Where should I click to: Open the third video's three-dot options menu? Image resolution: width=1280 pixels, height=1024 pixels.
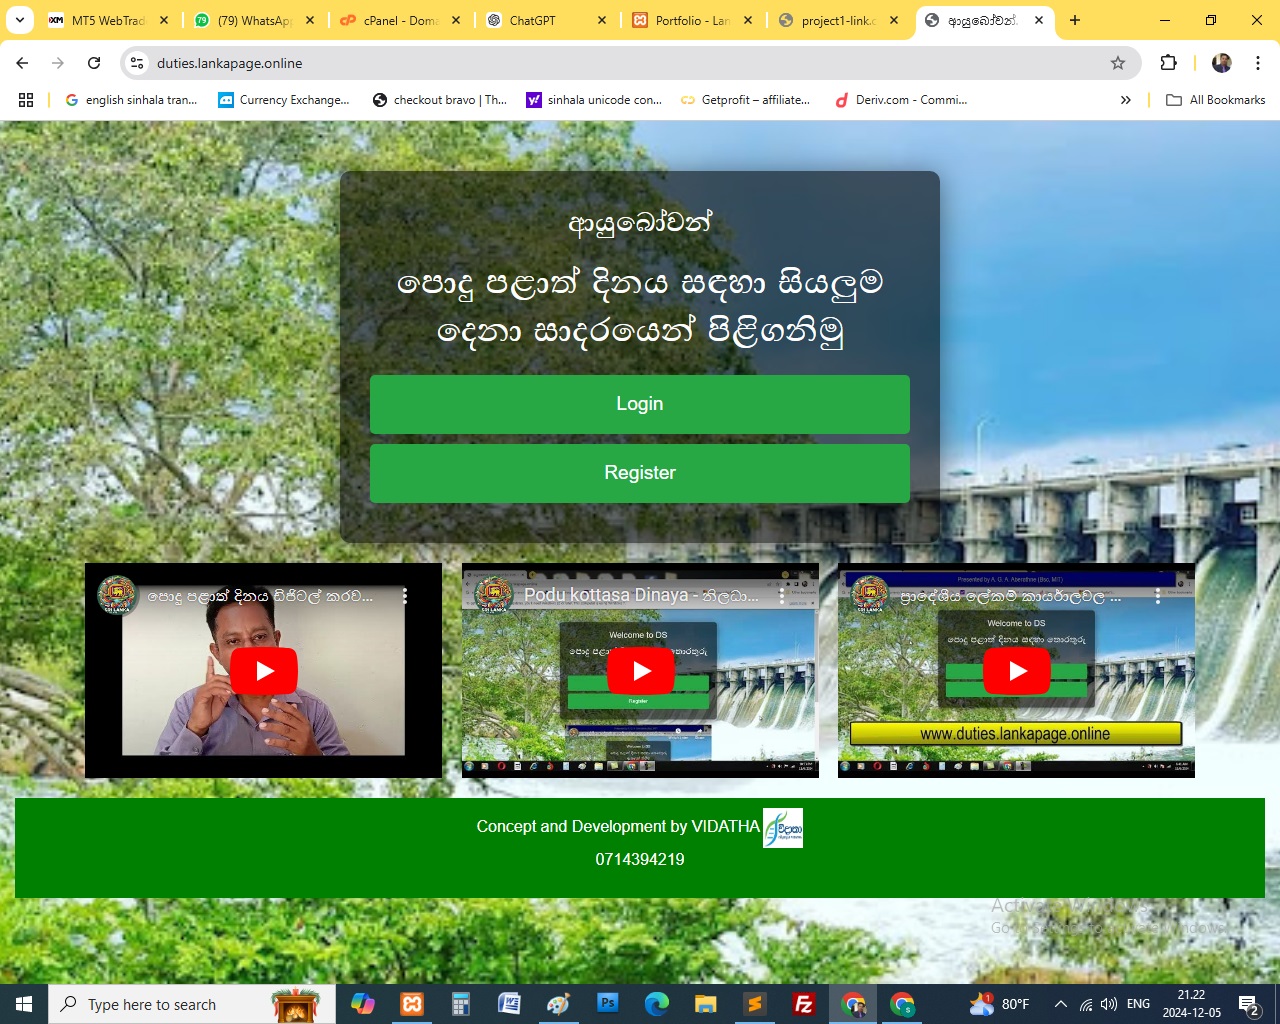[x=1157, y=596]
